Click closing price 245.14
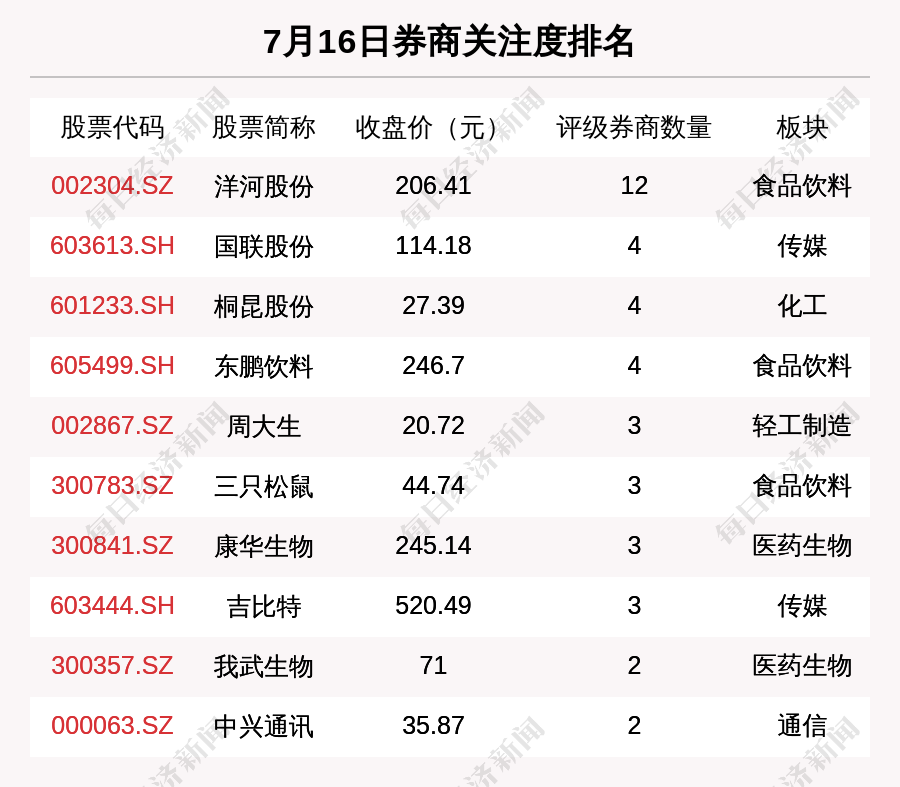 pos(433,545)
